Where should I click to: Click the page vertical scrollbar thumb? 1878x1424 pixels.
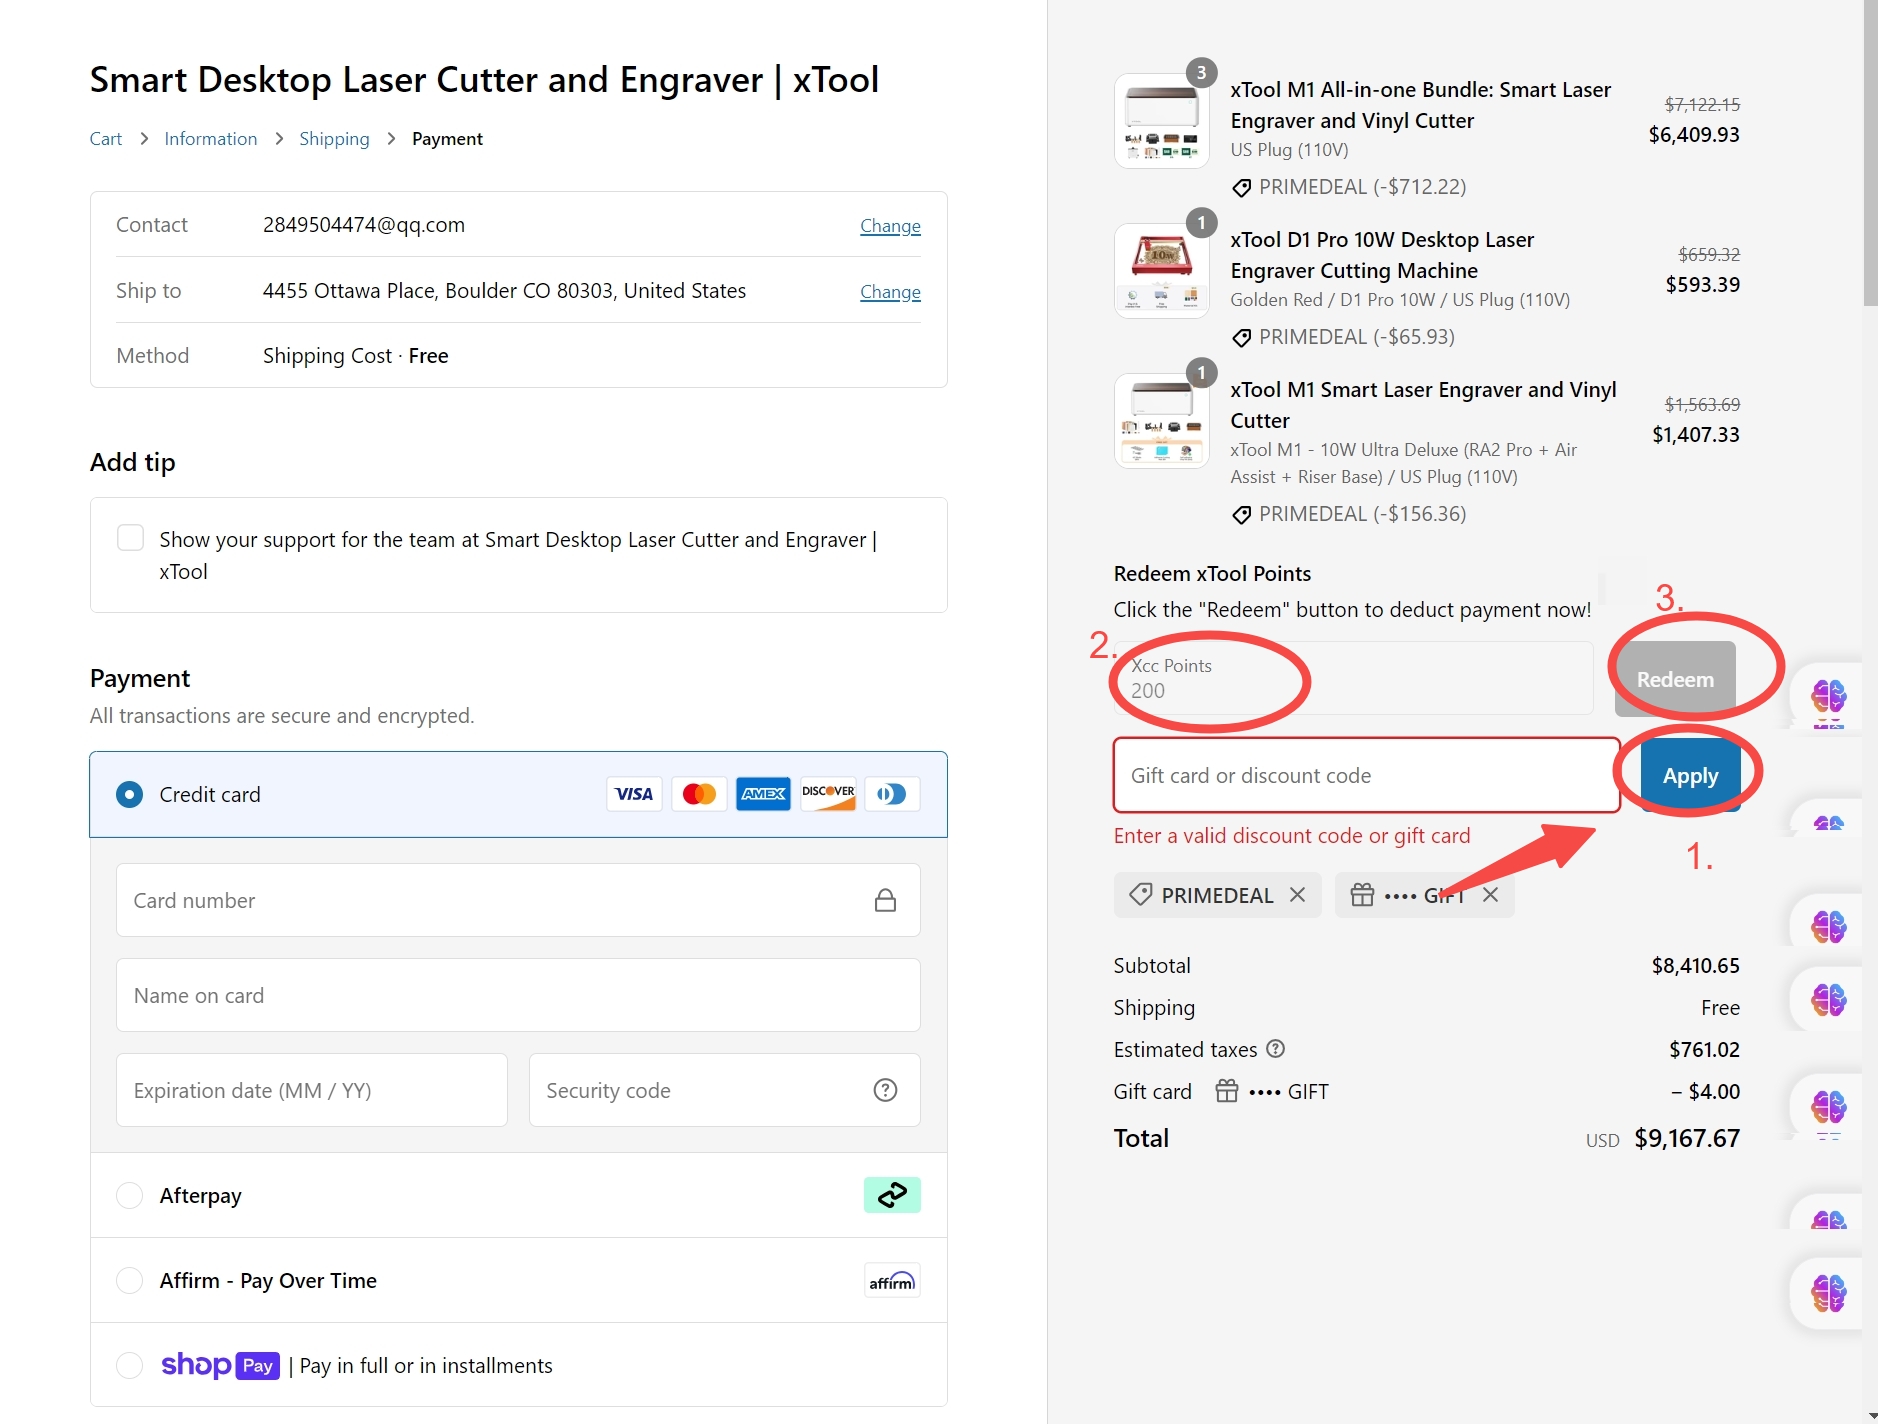pyautogui.click(x=1870, y=152)
